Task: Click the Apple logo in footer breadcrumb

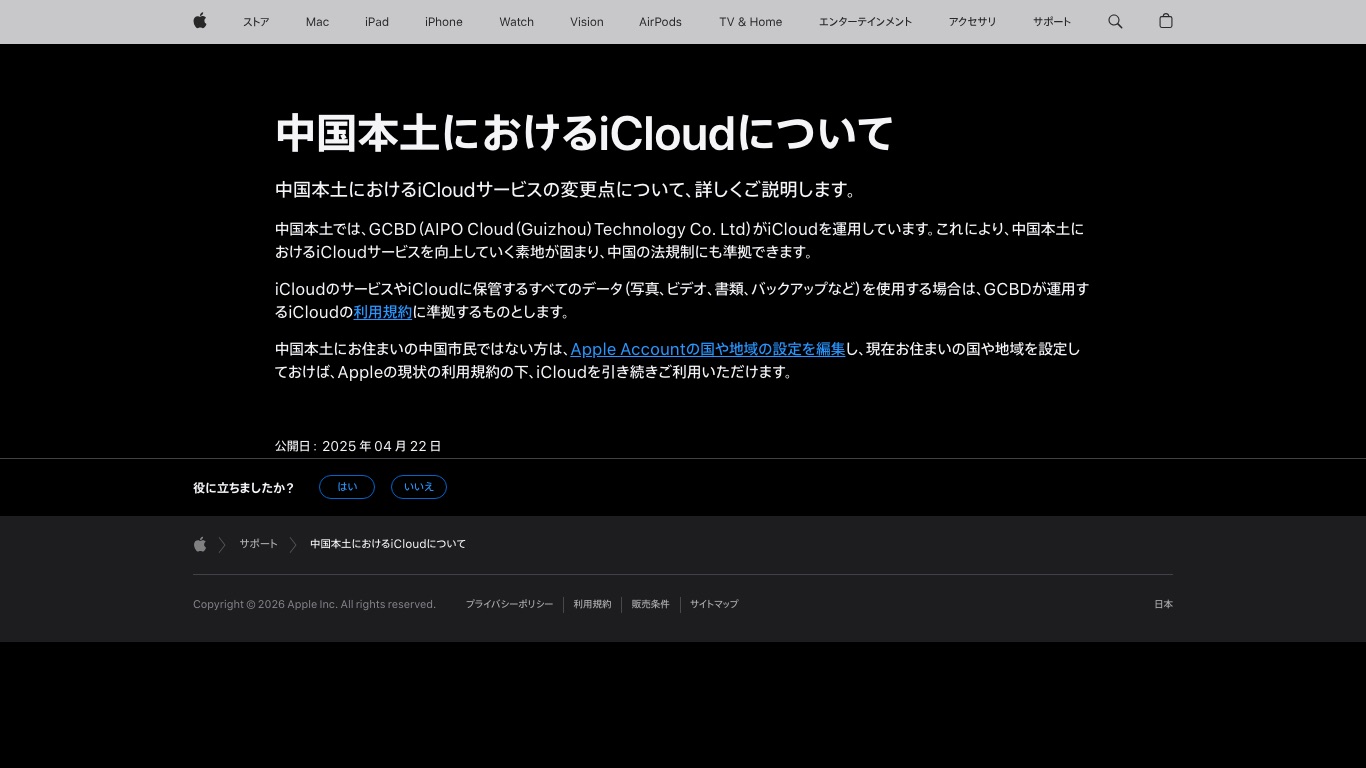Action: [x=200, y=544]
